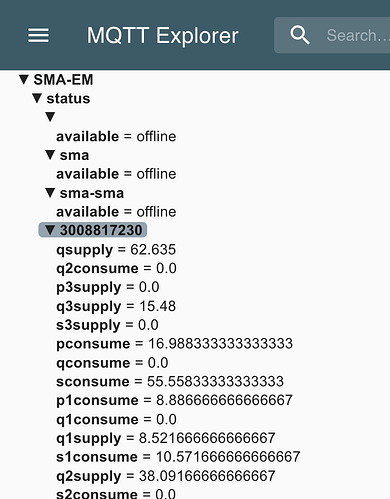Collapse the sma topic node
This screenshot has height=499, width=390.
(50, 155)
